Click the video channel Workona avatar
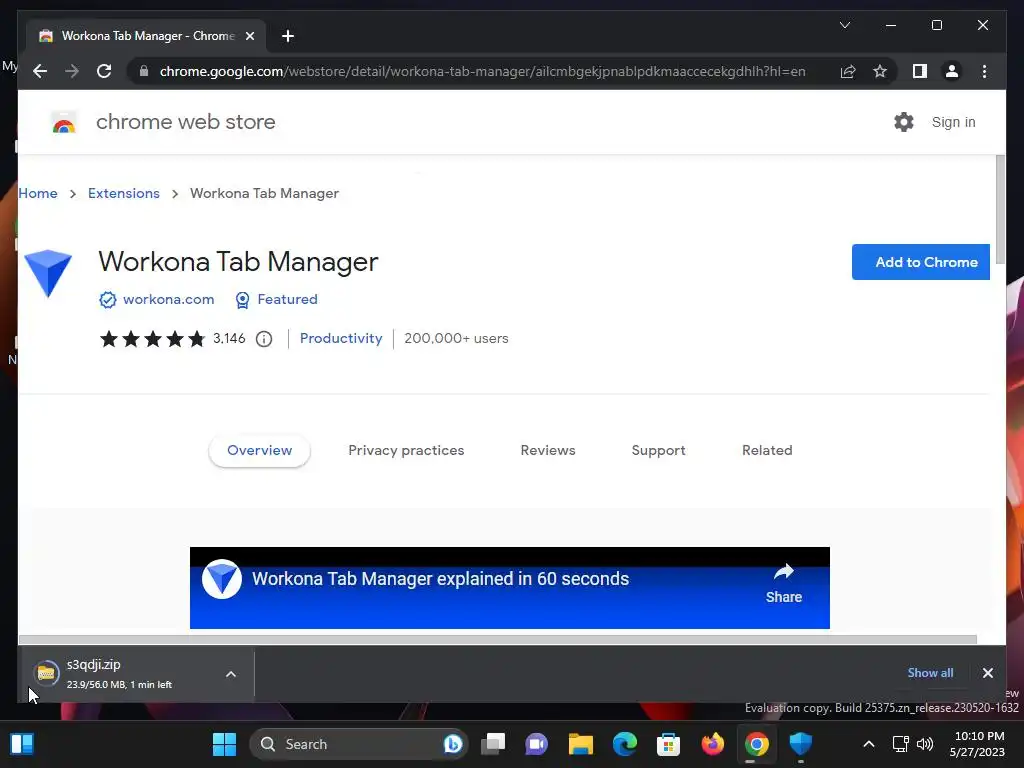Viewport: 1024px width, 768px height. (222, 579)
